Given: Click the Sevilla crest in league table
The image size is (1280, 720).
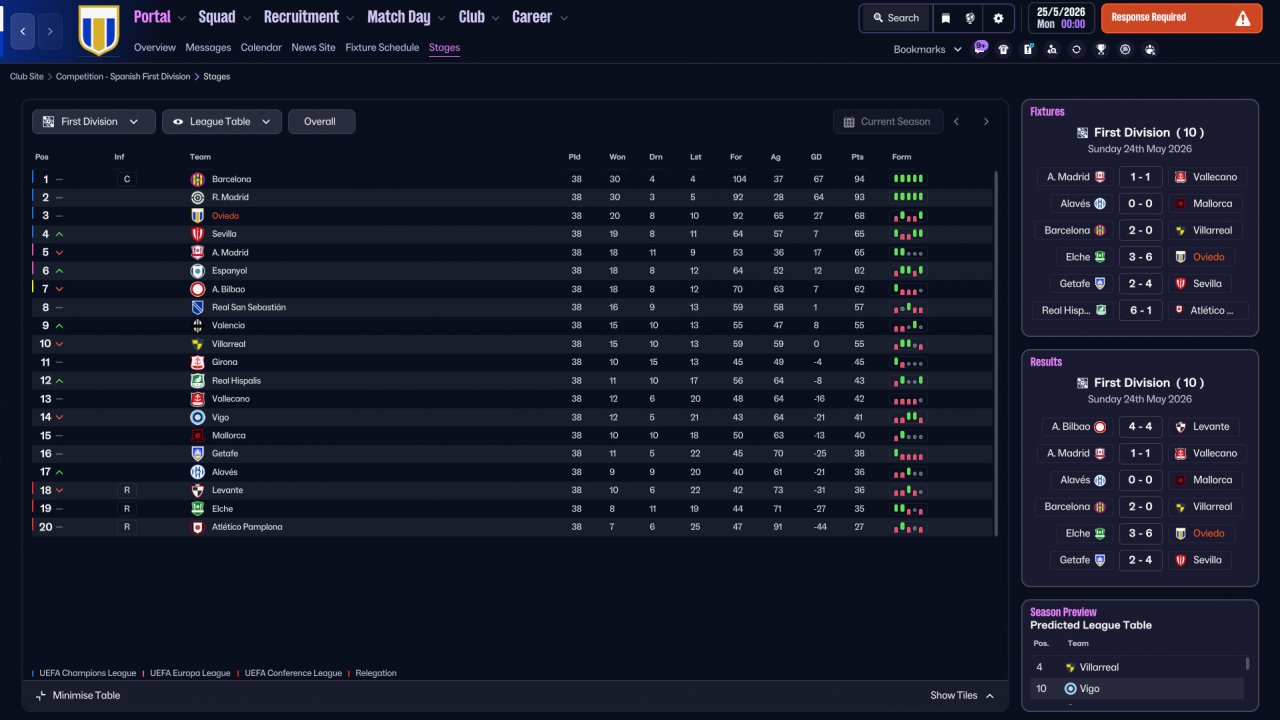Looking at the screenshot, I should (x=197, y=234).
